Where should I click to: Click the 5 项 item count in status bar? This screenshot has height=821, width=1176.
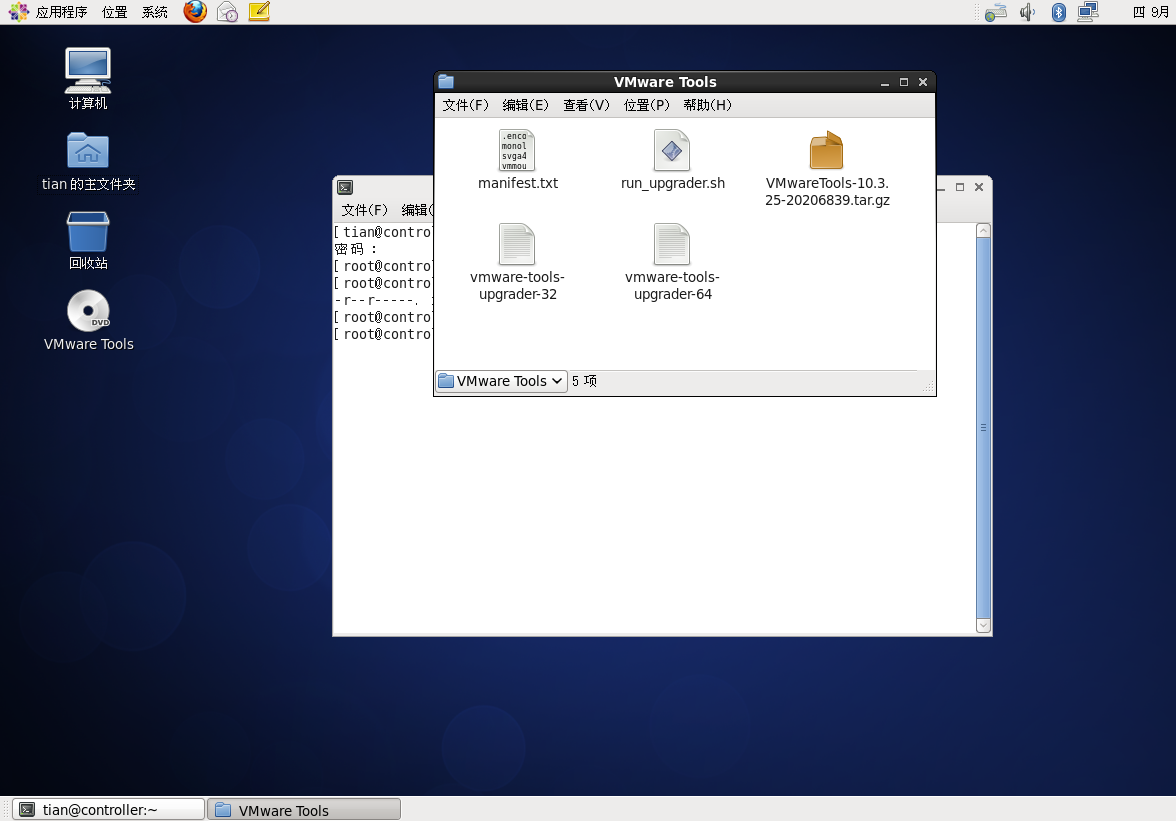584,382
